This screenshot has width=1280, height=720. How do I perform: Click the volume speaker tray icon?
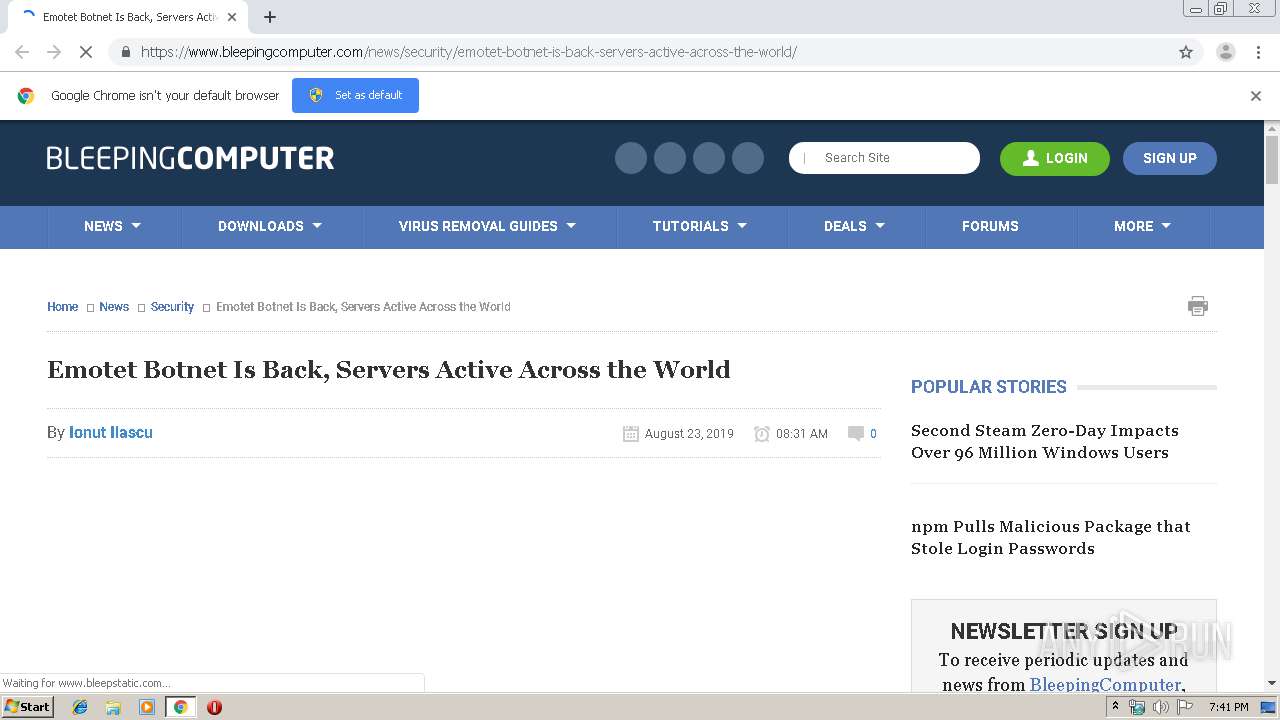pos(1161,707)
